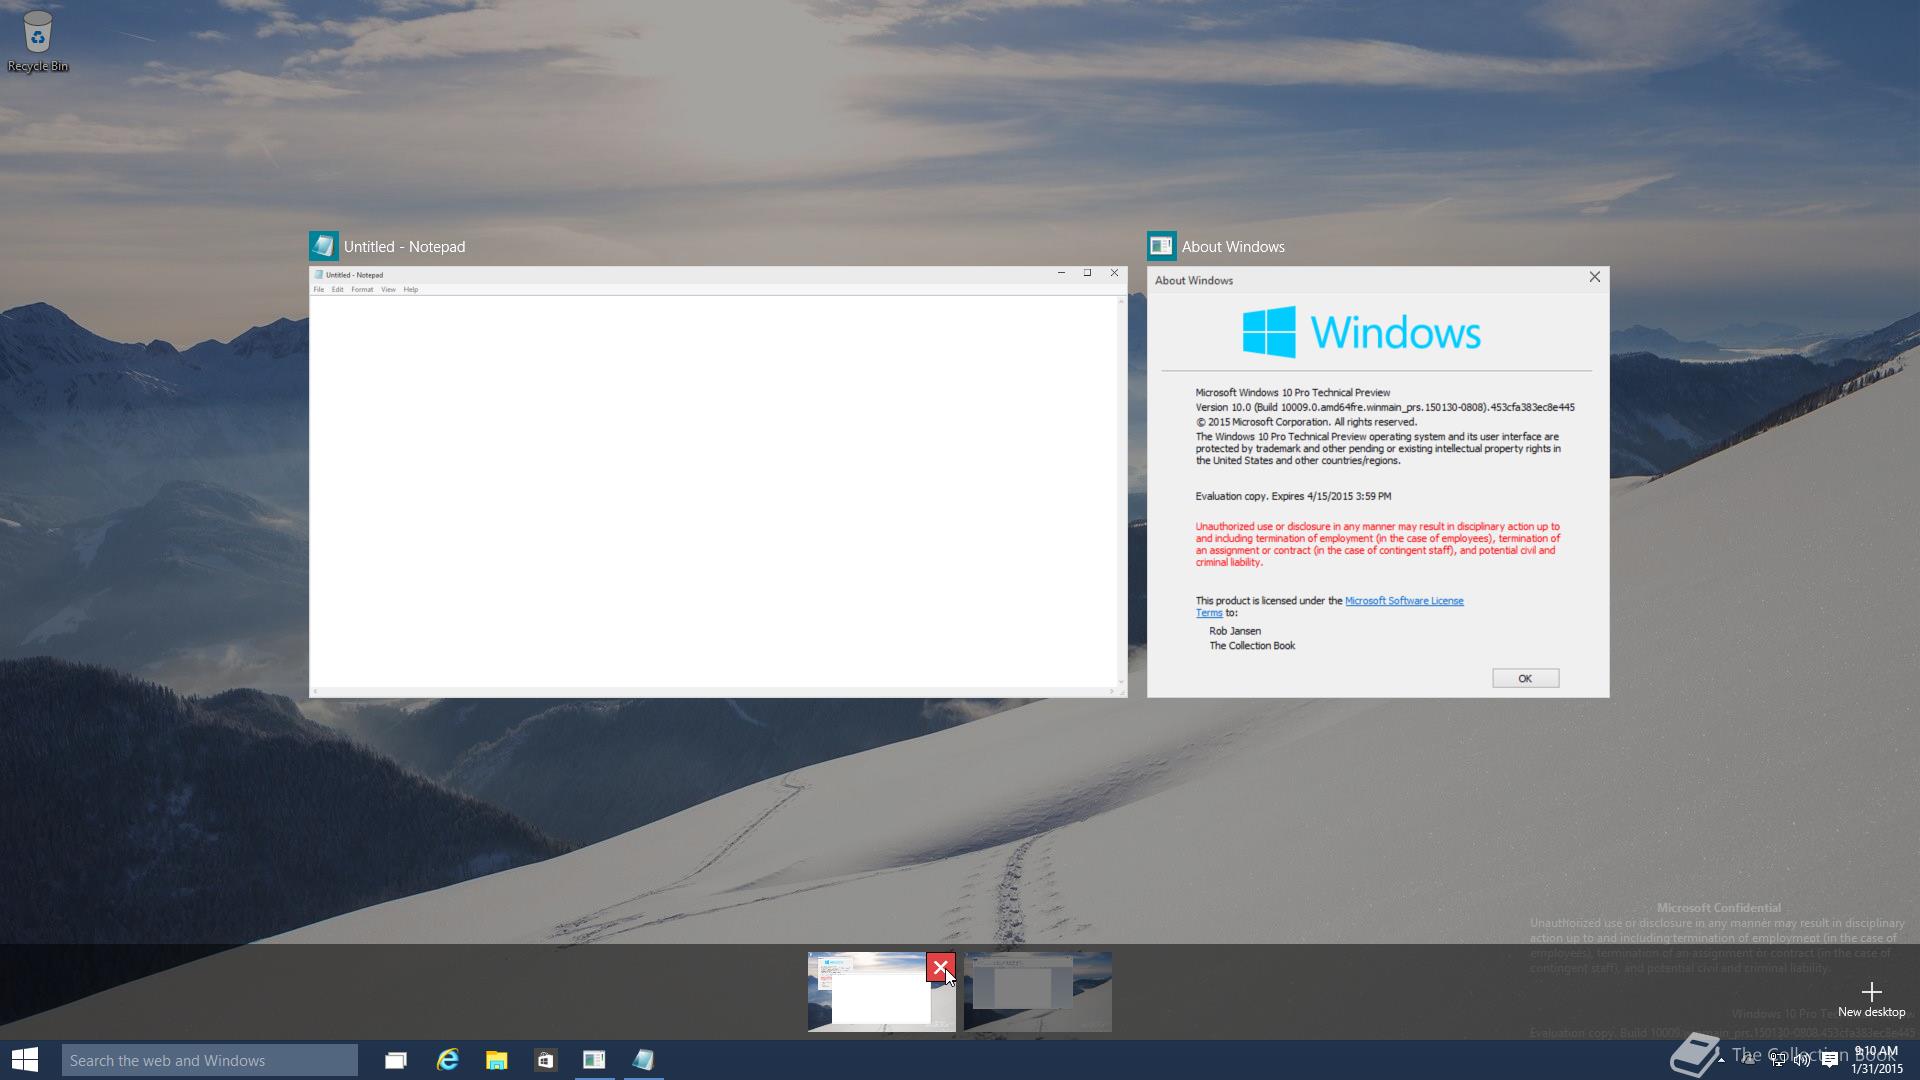
Task: Click the network status icon in system tray
Action: pyautogui.click(x=1779, y=1060)
